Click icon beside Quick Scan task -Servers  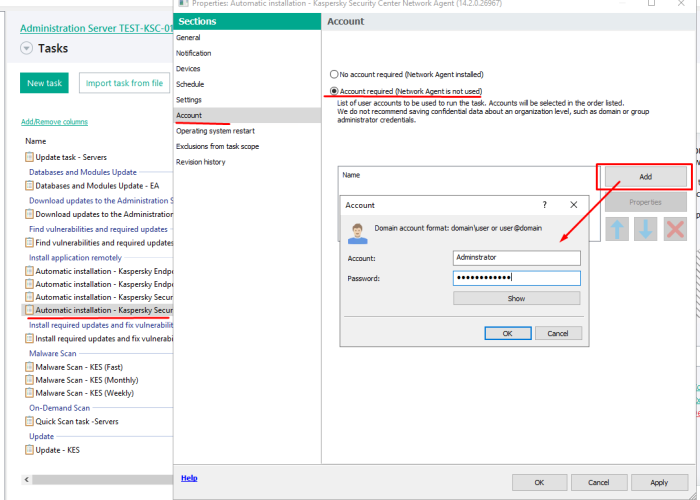pyautogui.click(x=29, y=421)
